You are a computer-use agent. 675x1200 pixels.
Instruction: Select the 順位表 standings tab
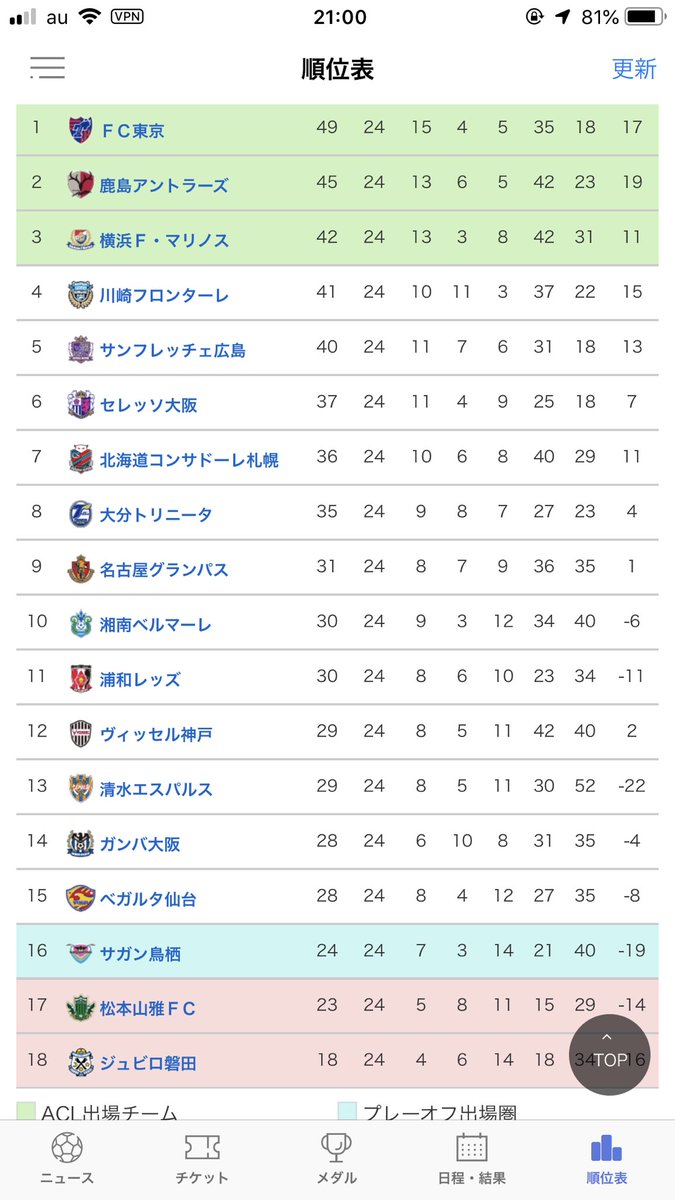tap(607, 1159)
